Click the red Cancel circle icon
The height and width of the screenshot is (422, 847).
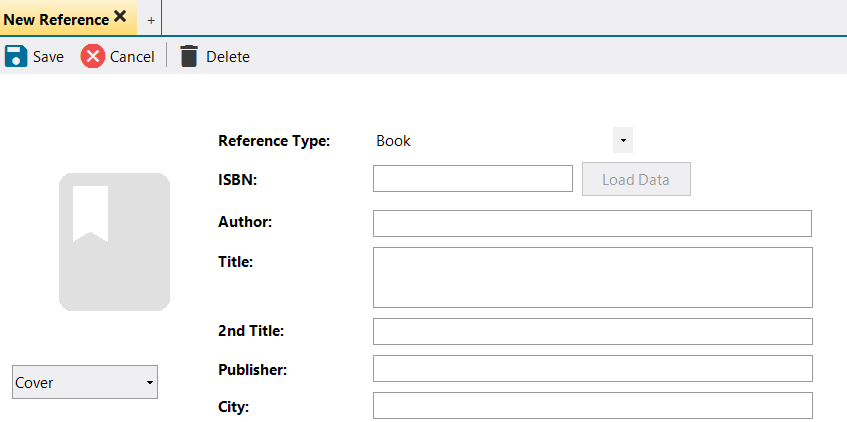[93, 56]
